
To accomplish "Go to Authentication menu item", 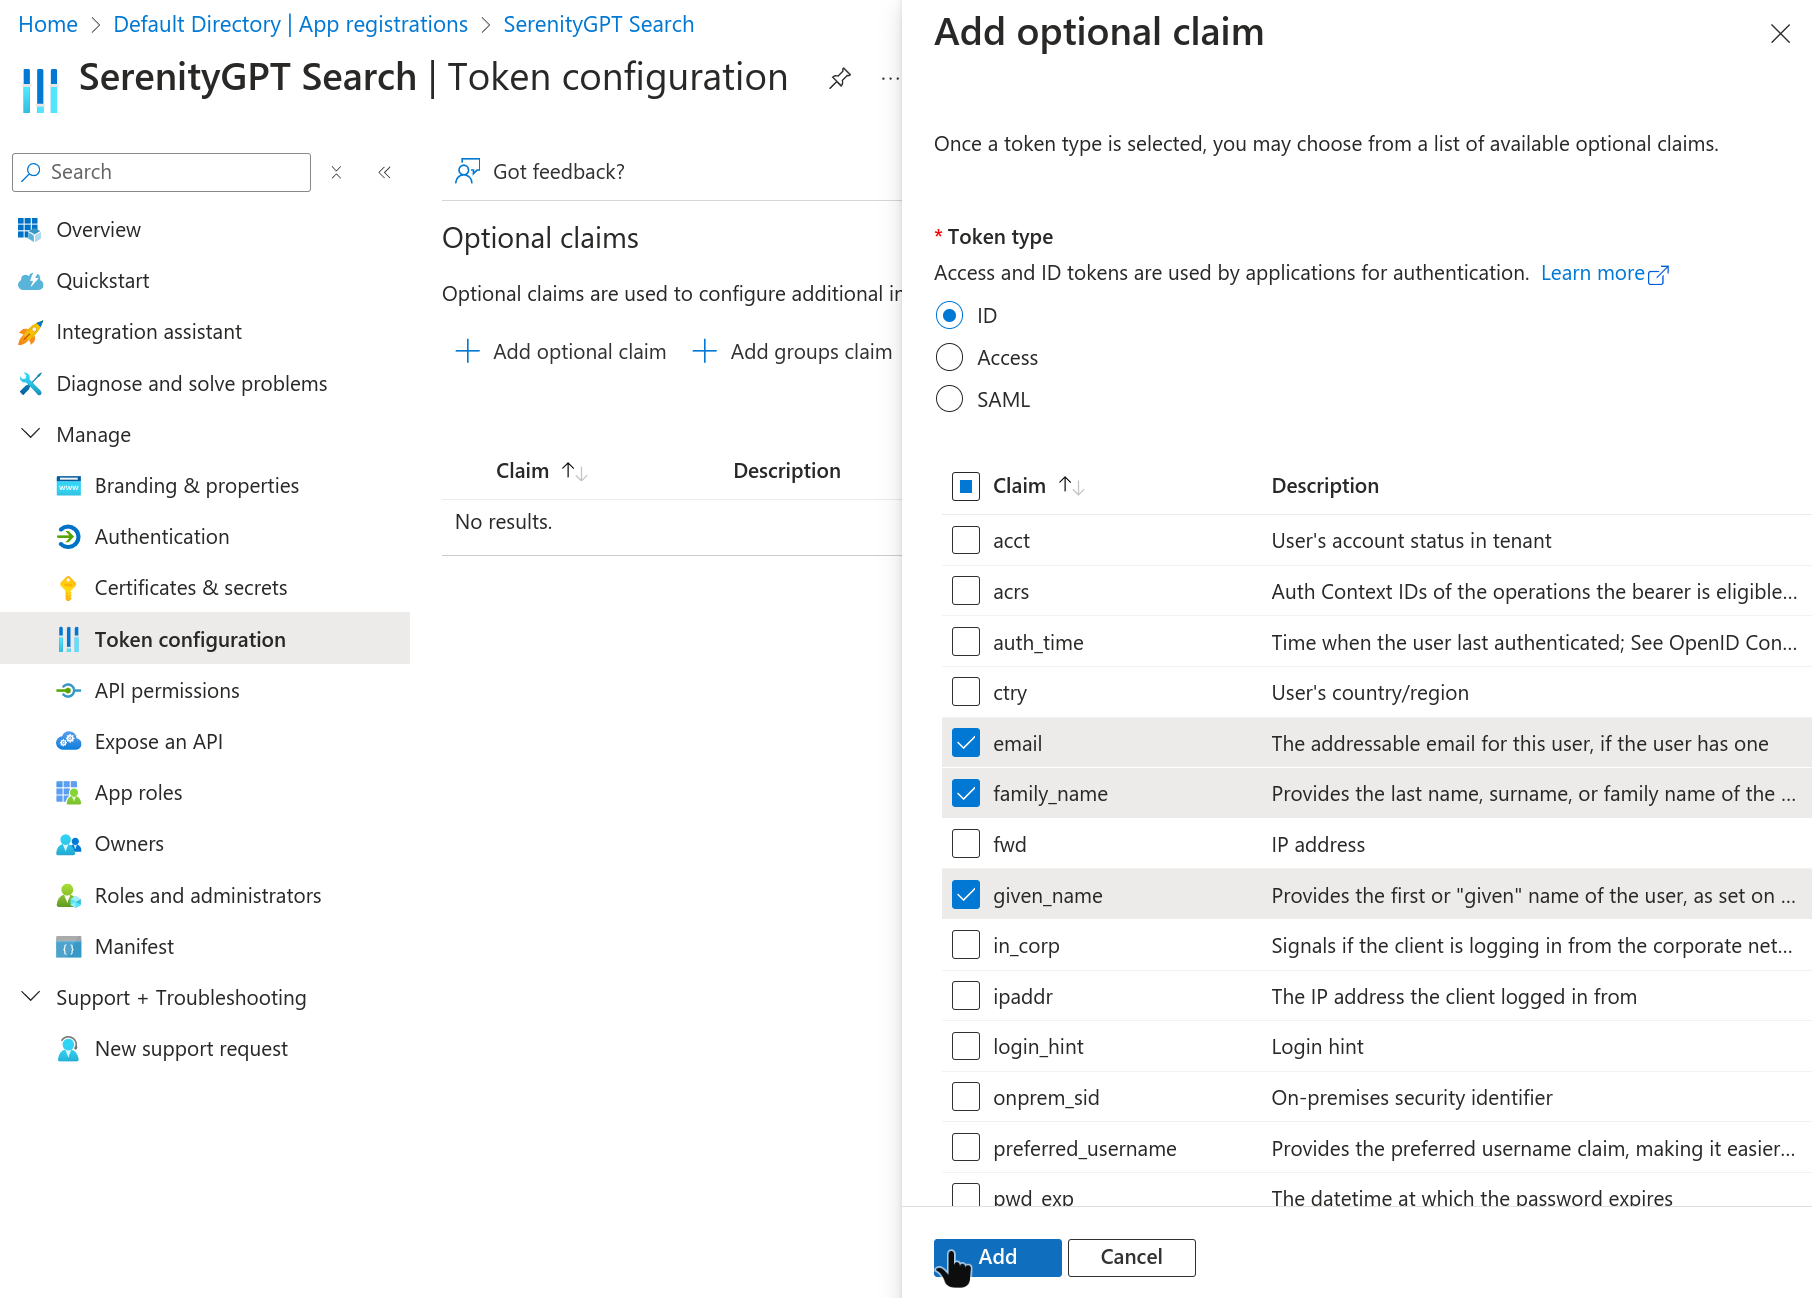I will 162,537.
